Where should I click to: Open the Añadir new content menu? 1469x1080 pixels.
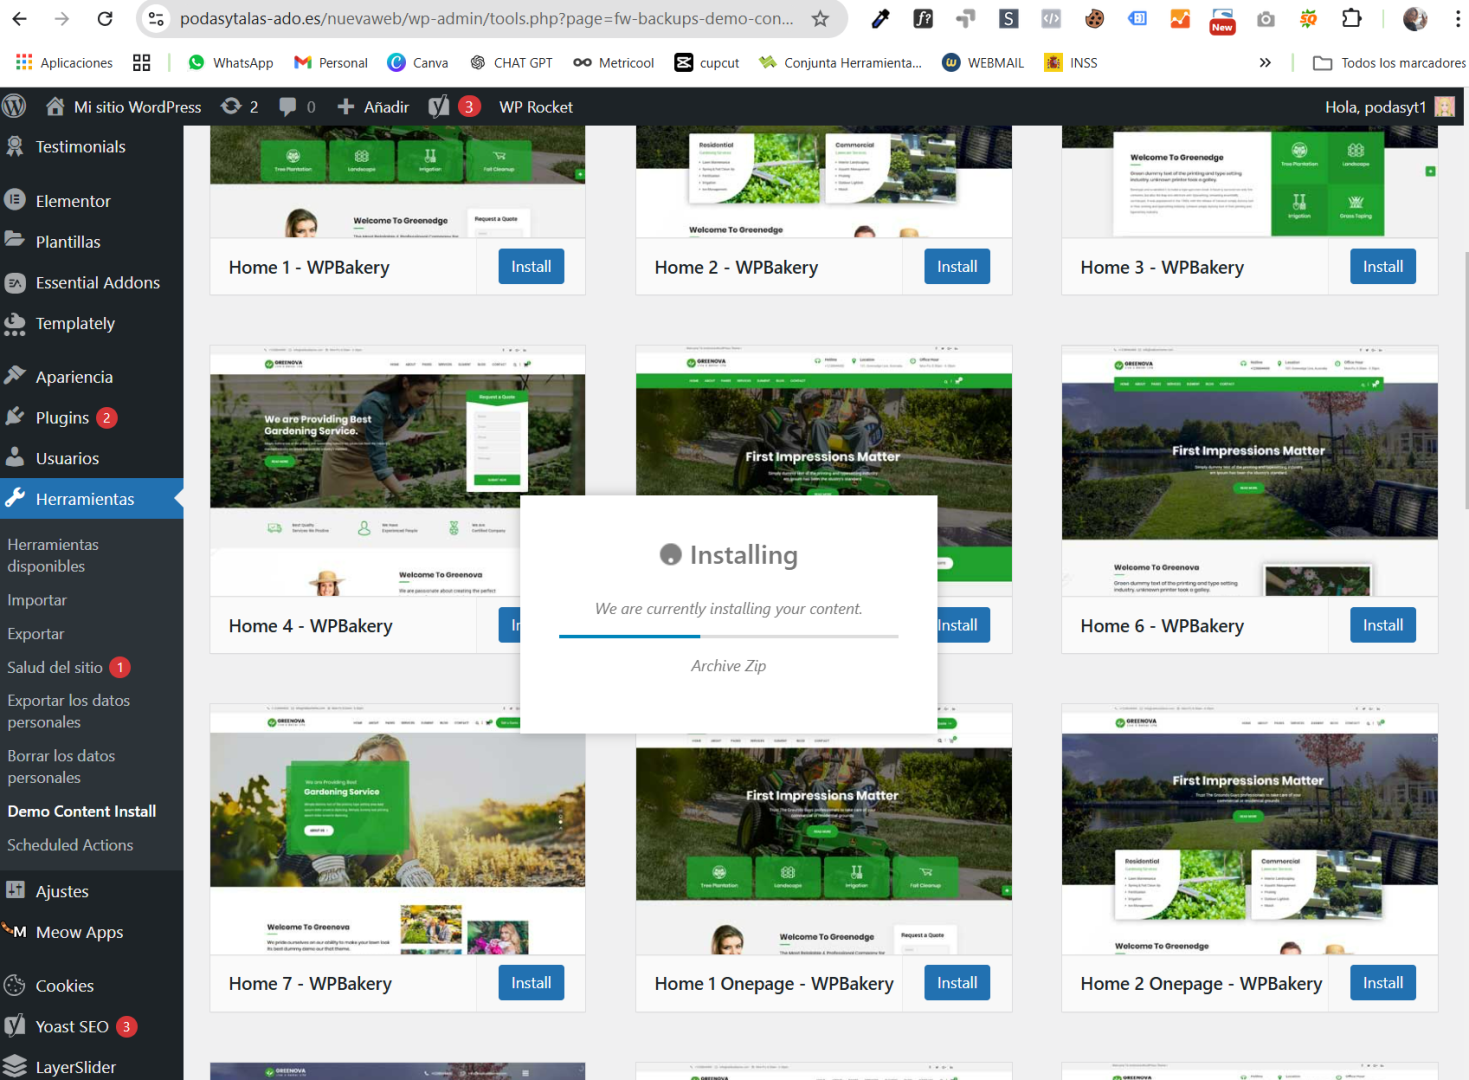point(373,106)
